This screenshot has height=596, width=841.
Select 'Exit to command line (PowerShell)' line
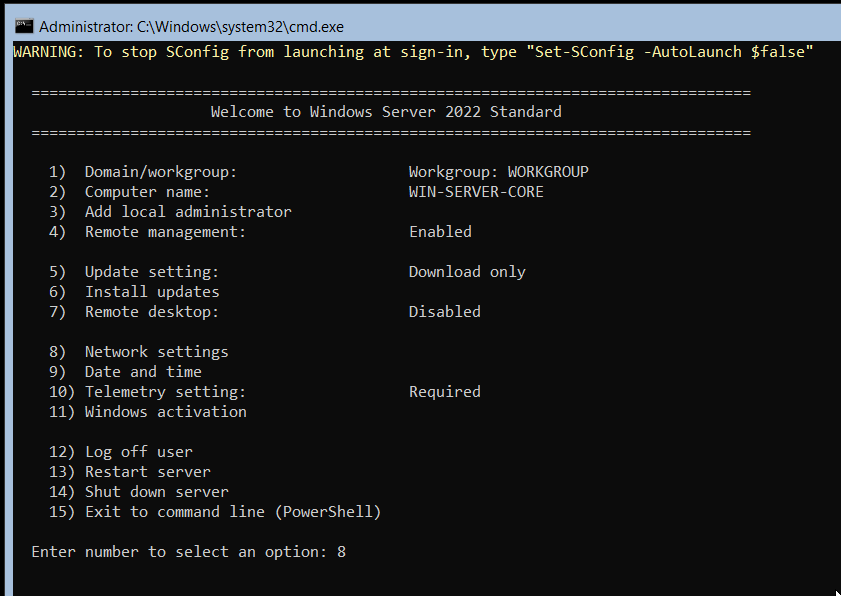[x=215, y=512]
